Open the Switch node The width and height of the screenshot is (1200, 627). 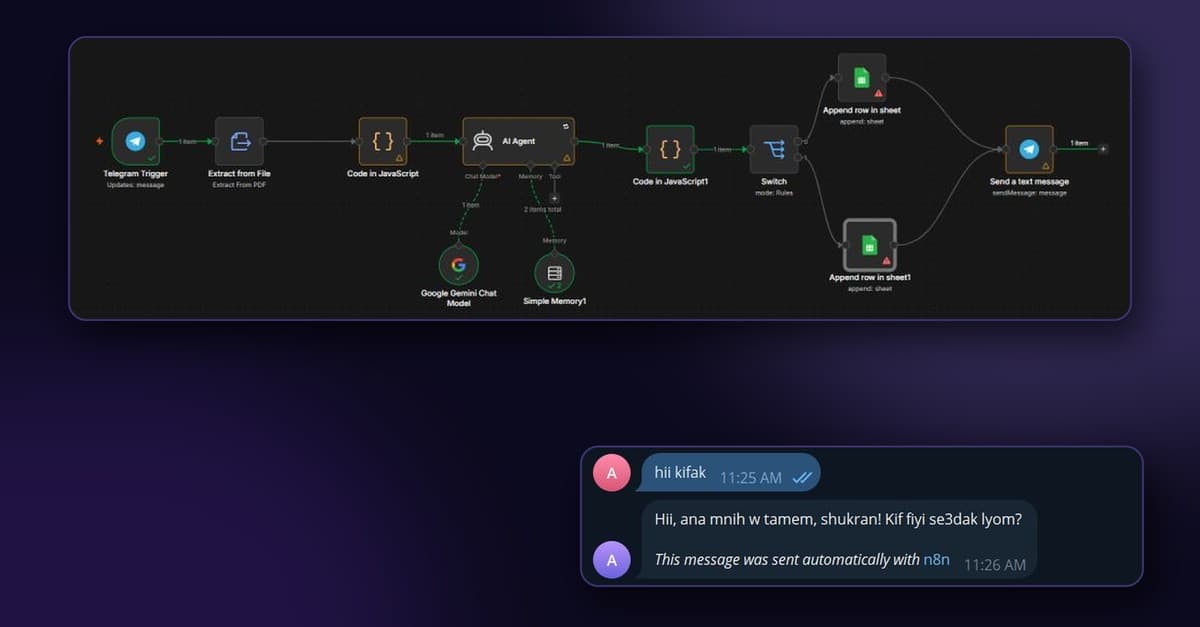click(774, 150)
